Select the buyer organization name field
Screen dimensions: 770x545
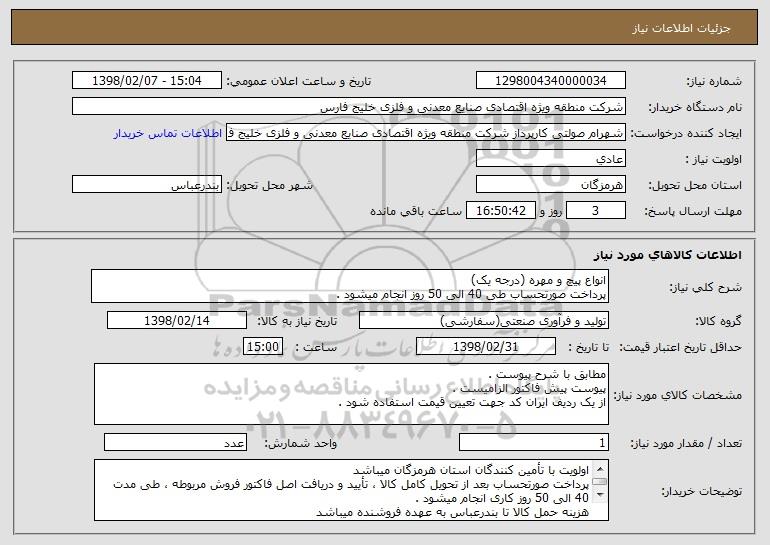(x=349, y=107)
